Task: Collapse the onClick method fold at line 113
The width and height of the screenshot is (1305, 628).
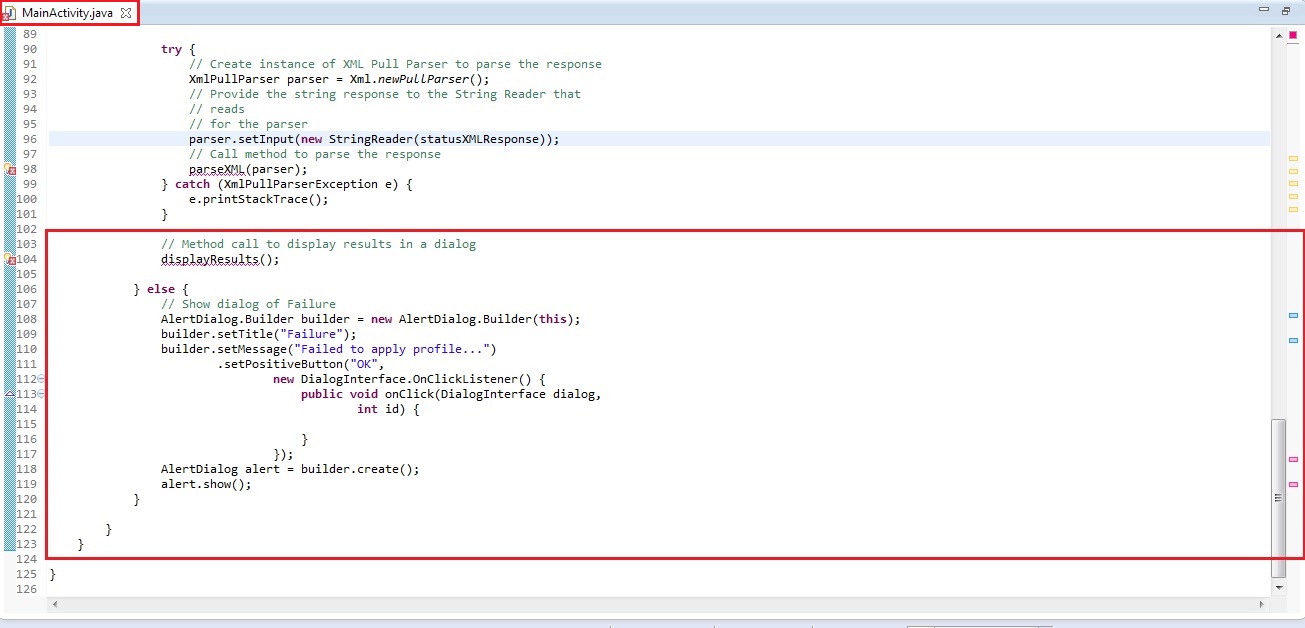Action: coord(42,395)
